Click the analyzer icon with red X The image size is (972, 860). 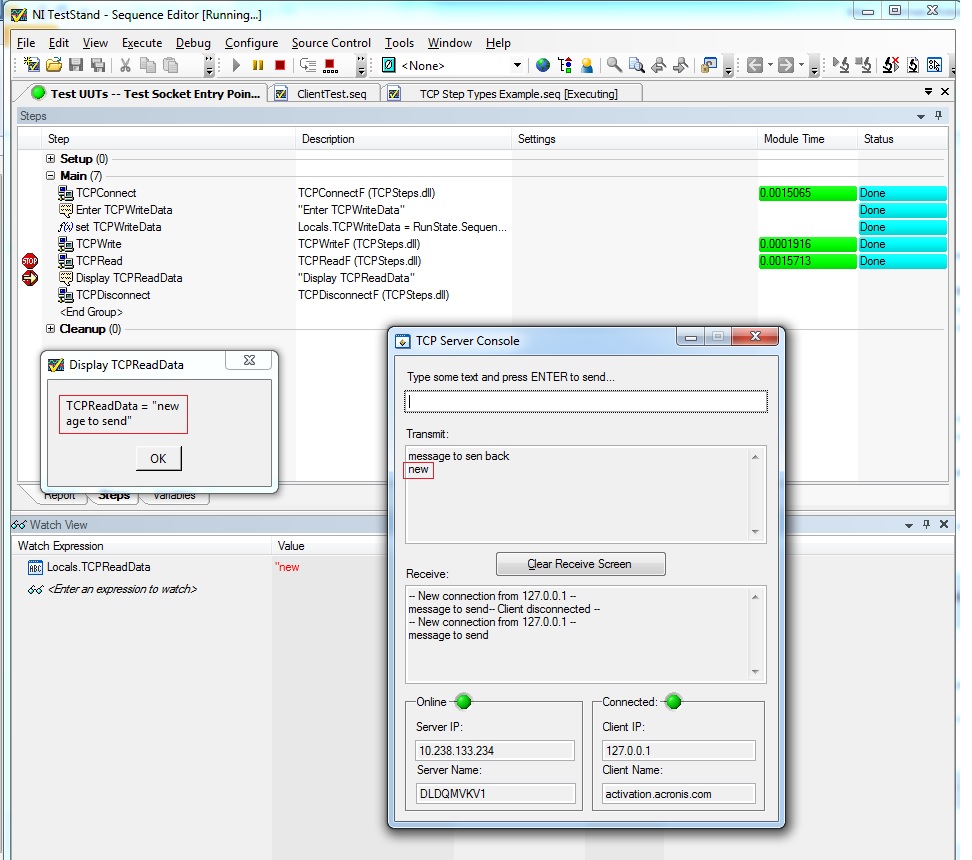point(891,64)
